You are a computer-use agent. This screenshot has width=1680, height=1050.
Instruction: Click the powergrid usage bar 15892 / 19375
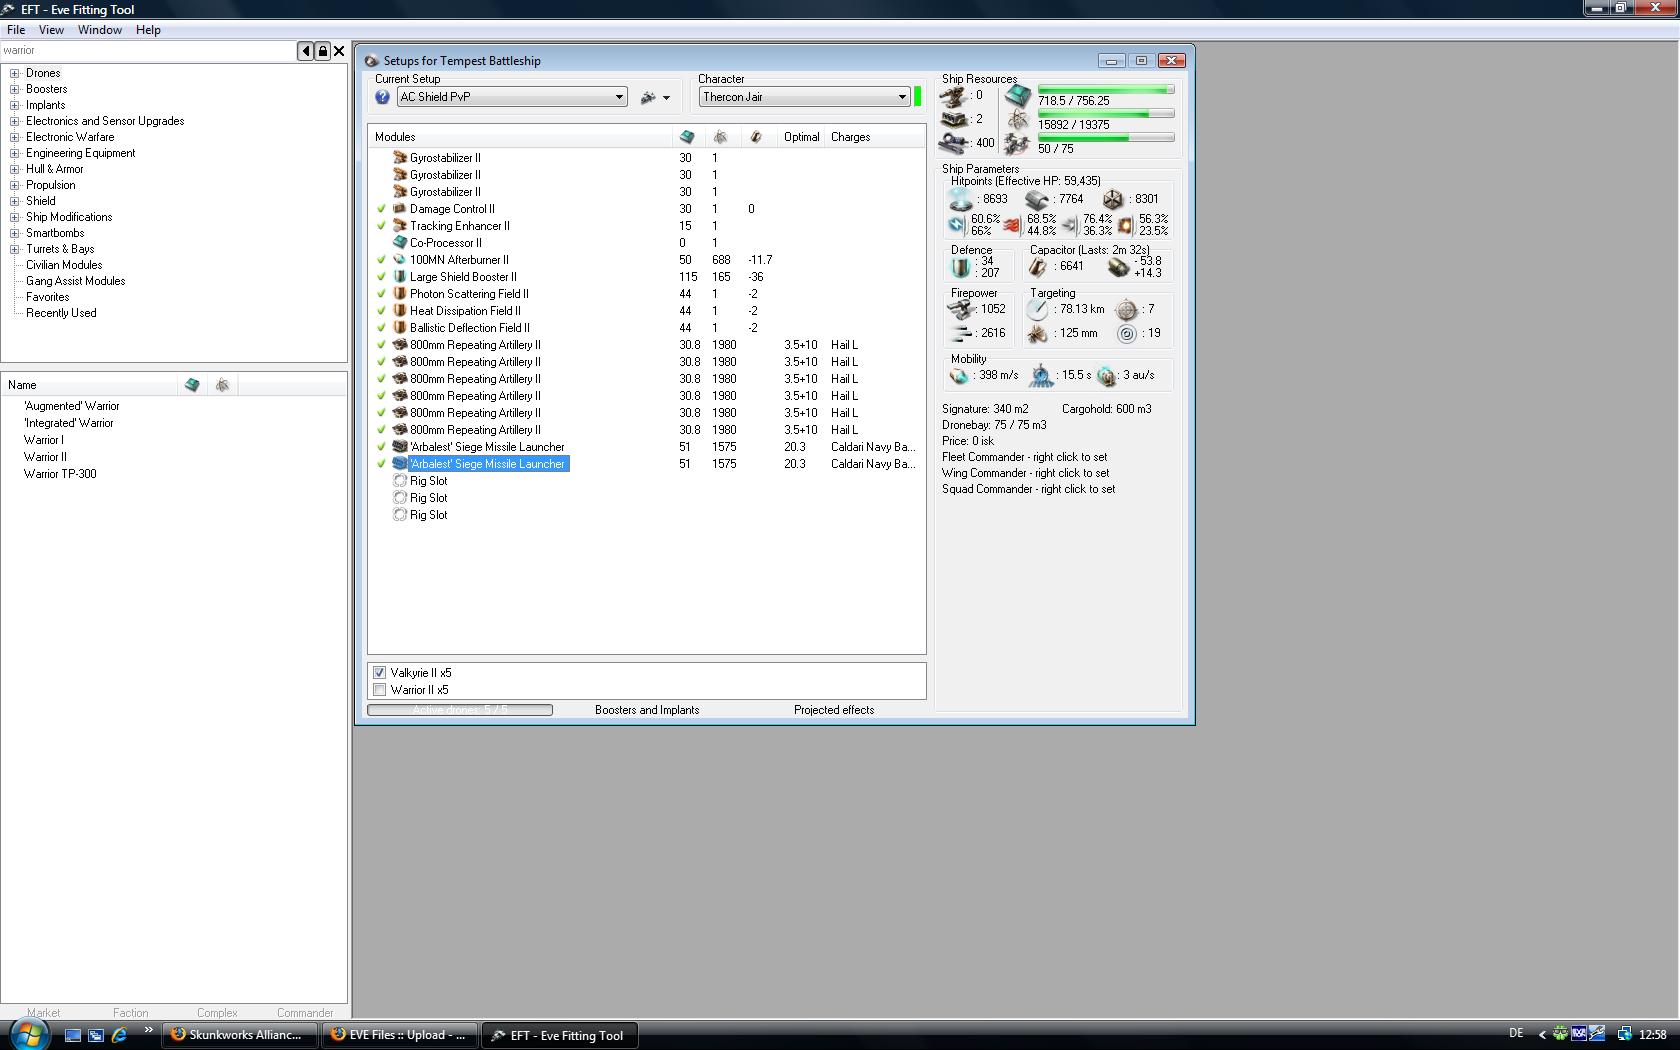click(x=1106, y=114)
